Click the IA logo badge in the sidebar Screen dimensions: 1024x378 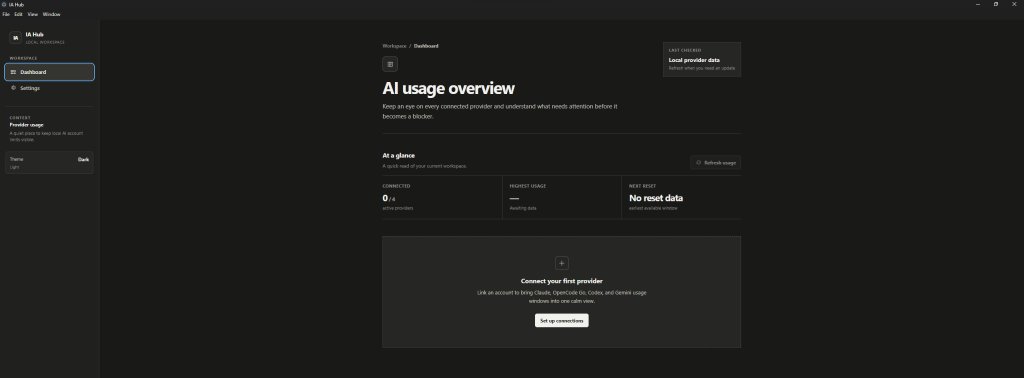tap(16, 38)
